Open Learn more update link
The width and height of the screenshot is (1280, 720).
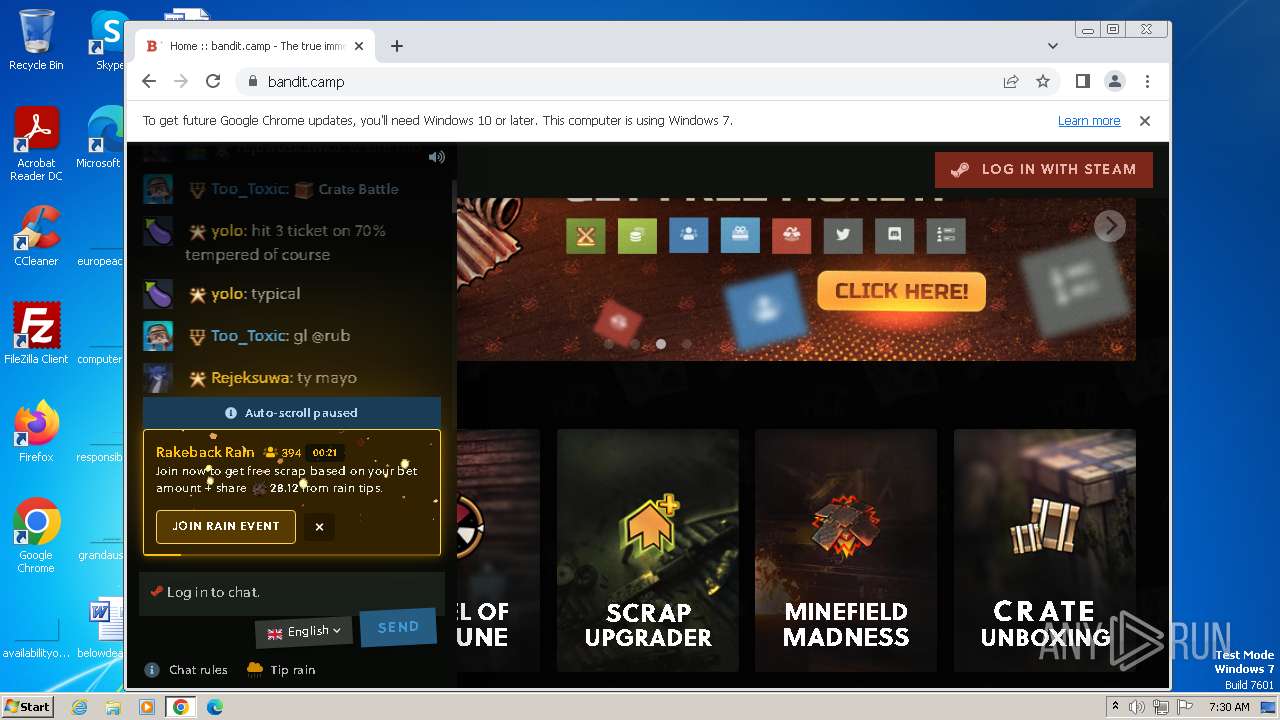(1089, 121)
